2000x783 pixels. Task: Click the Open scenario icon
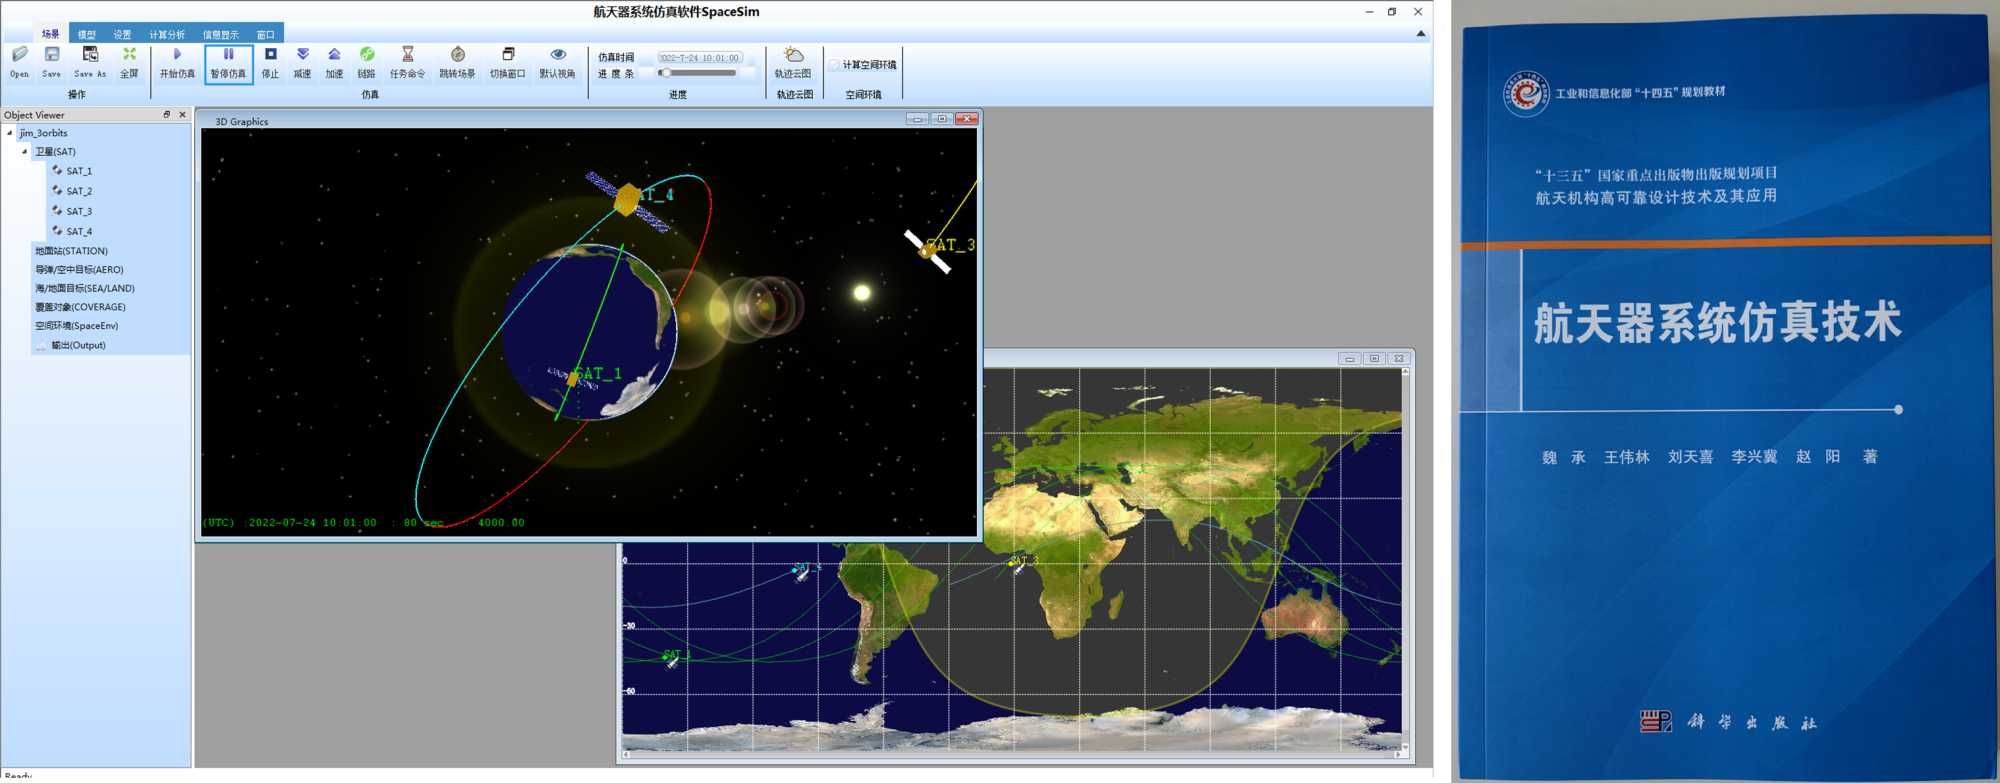19,61
